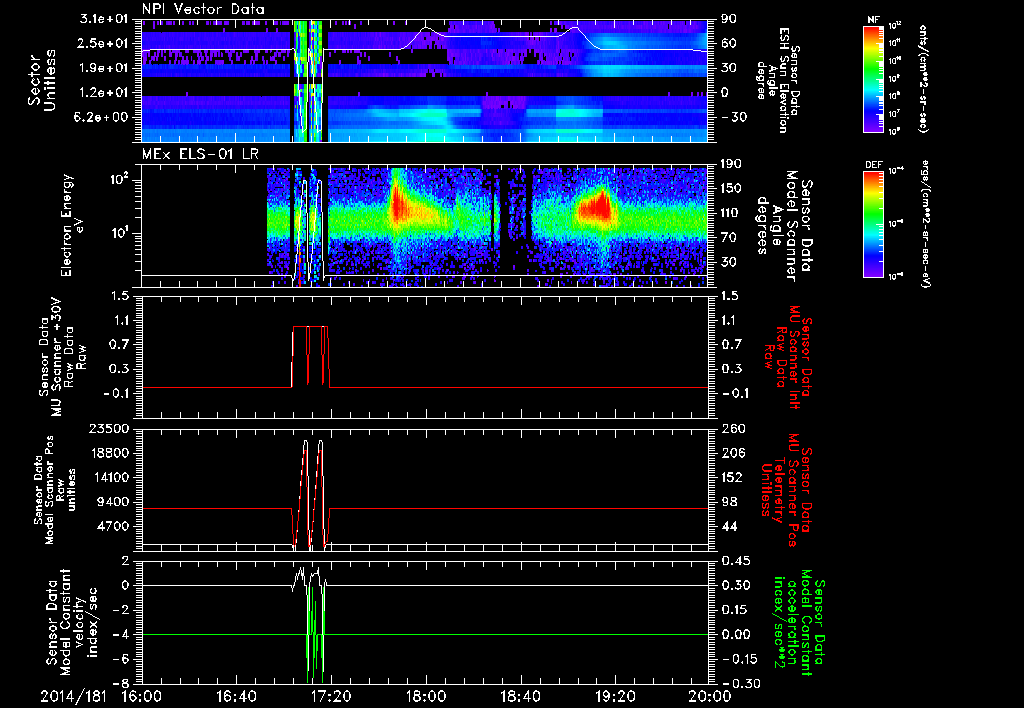
Task: Click the "MU Scanner +30V Raw Data" label
Action: click(63, 357)
